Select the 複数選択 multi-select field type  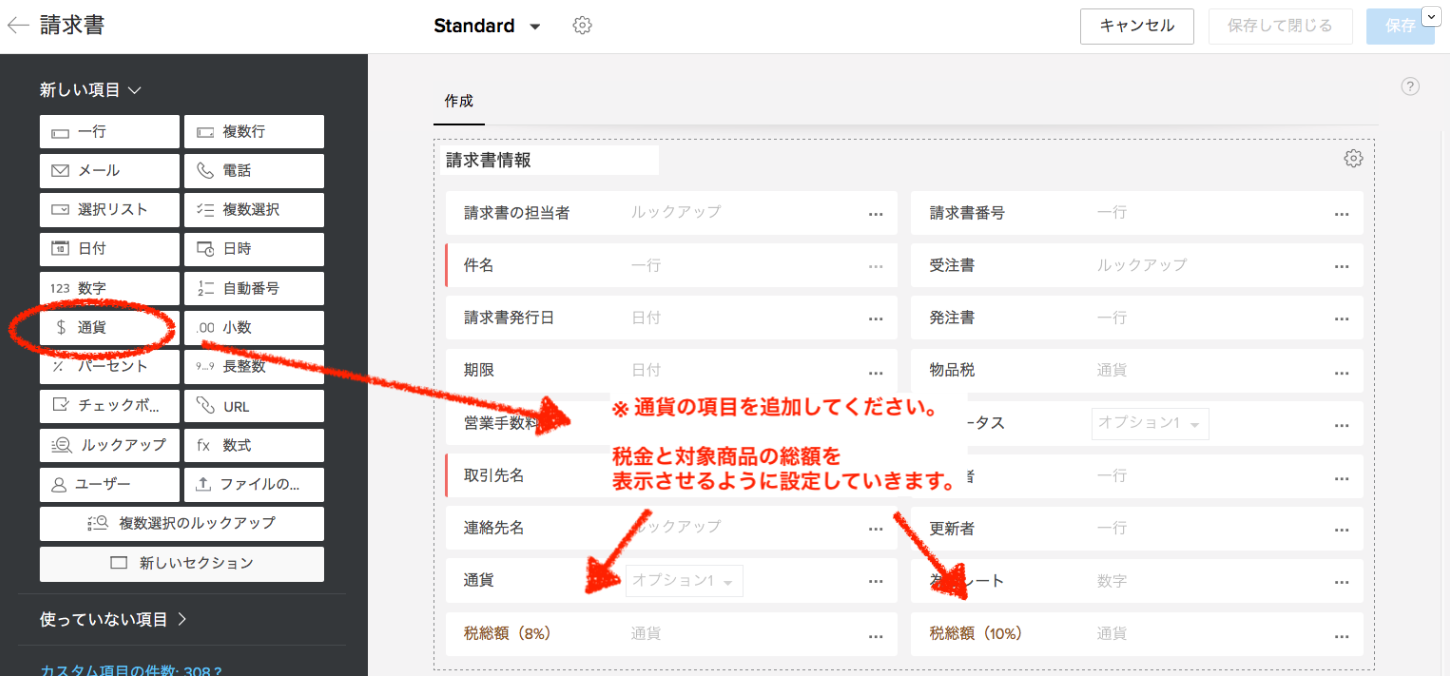[x=254, y=210]
